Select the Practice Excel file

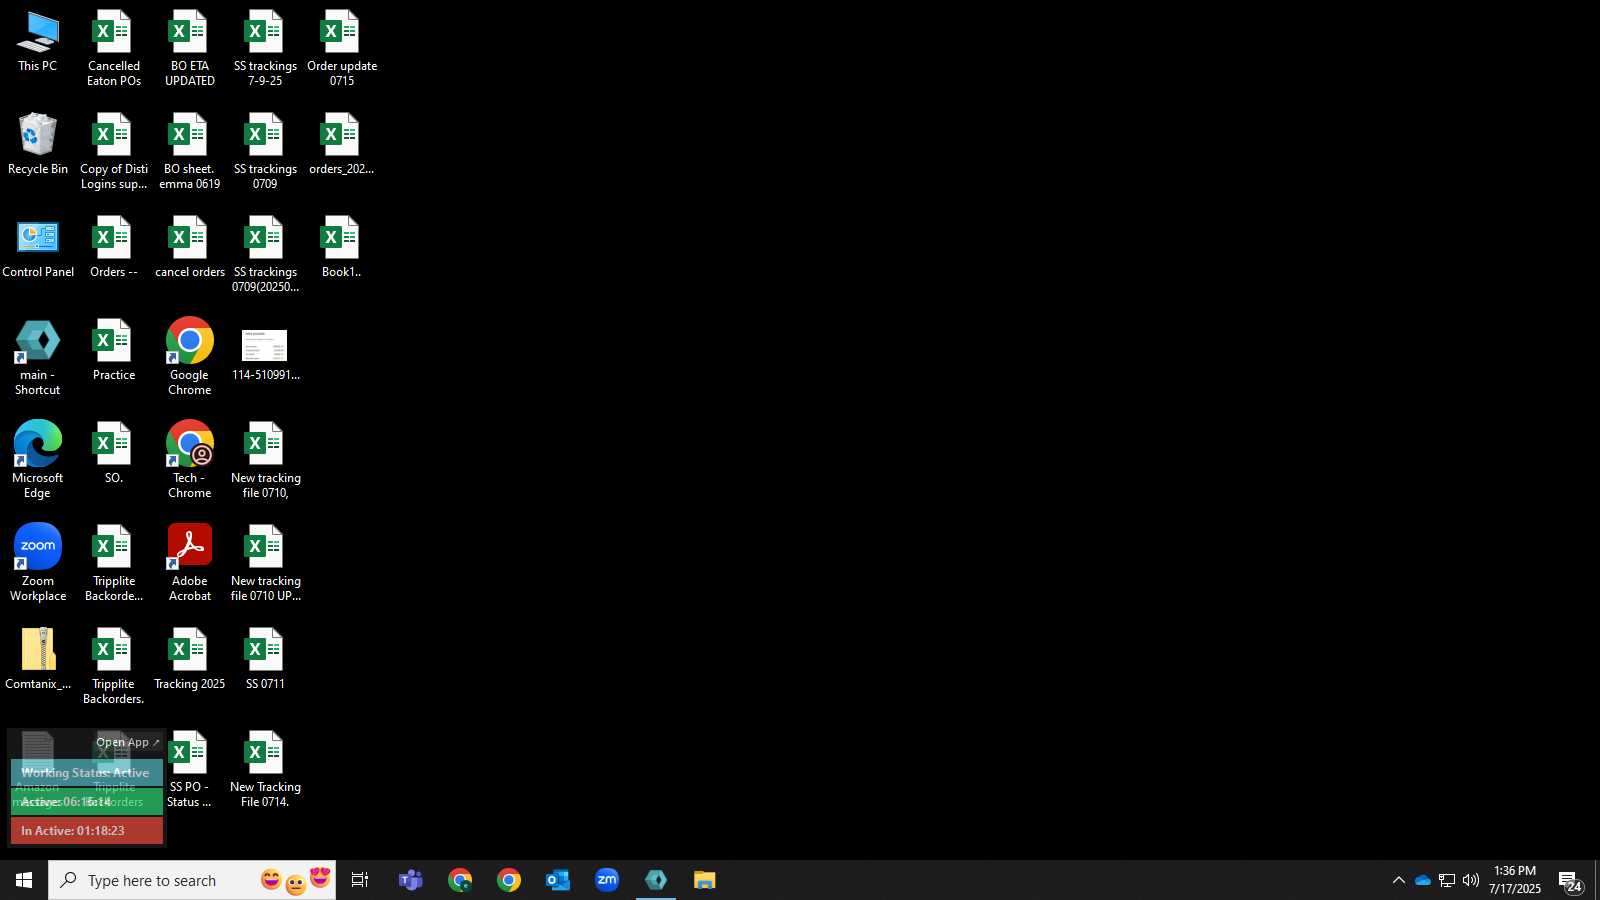114,352
